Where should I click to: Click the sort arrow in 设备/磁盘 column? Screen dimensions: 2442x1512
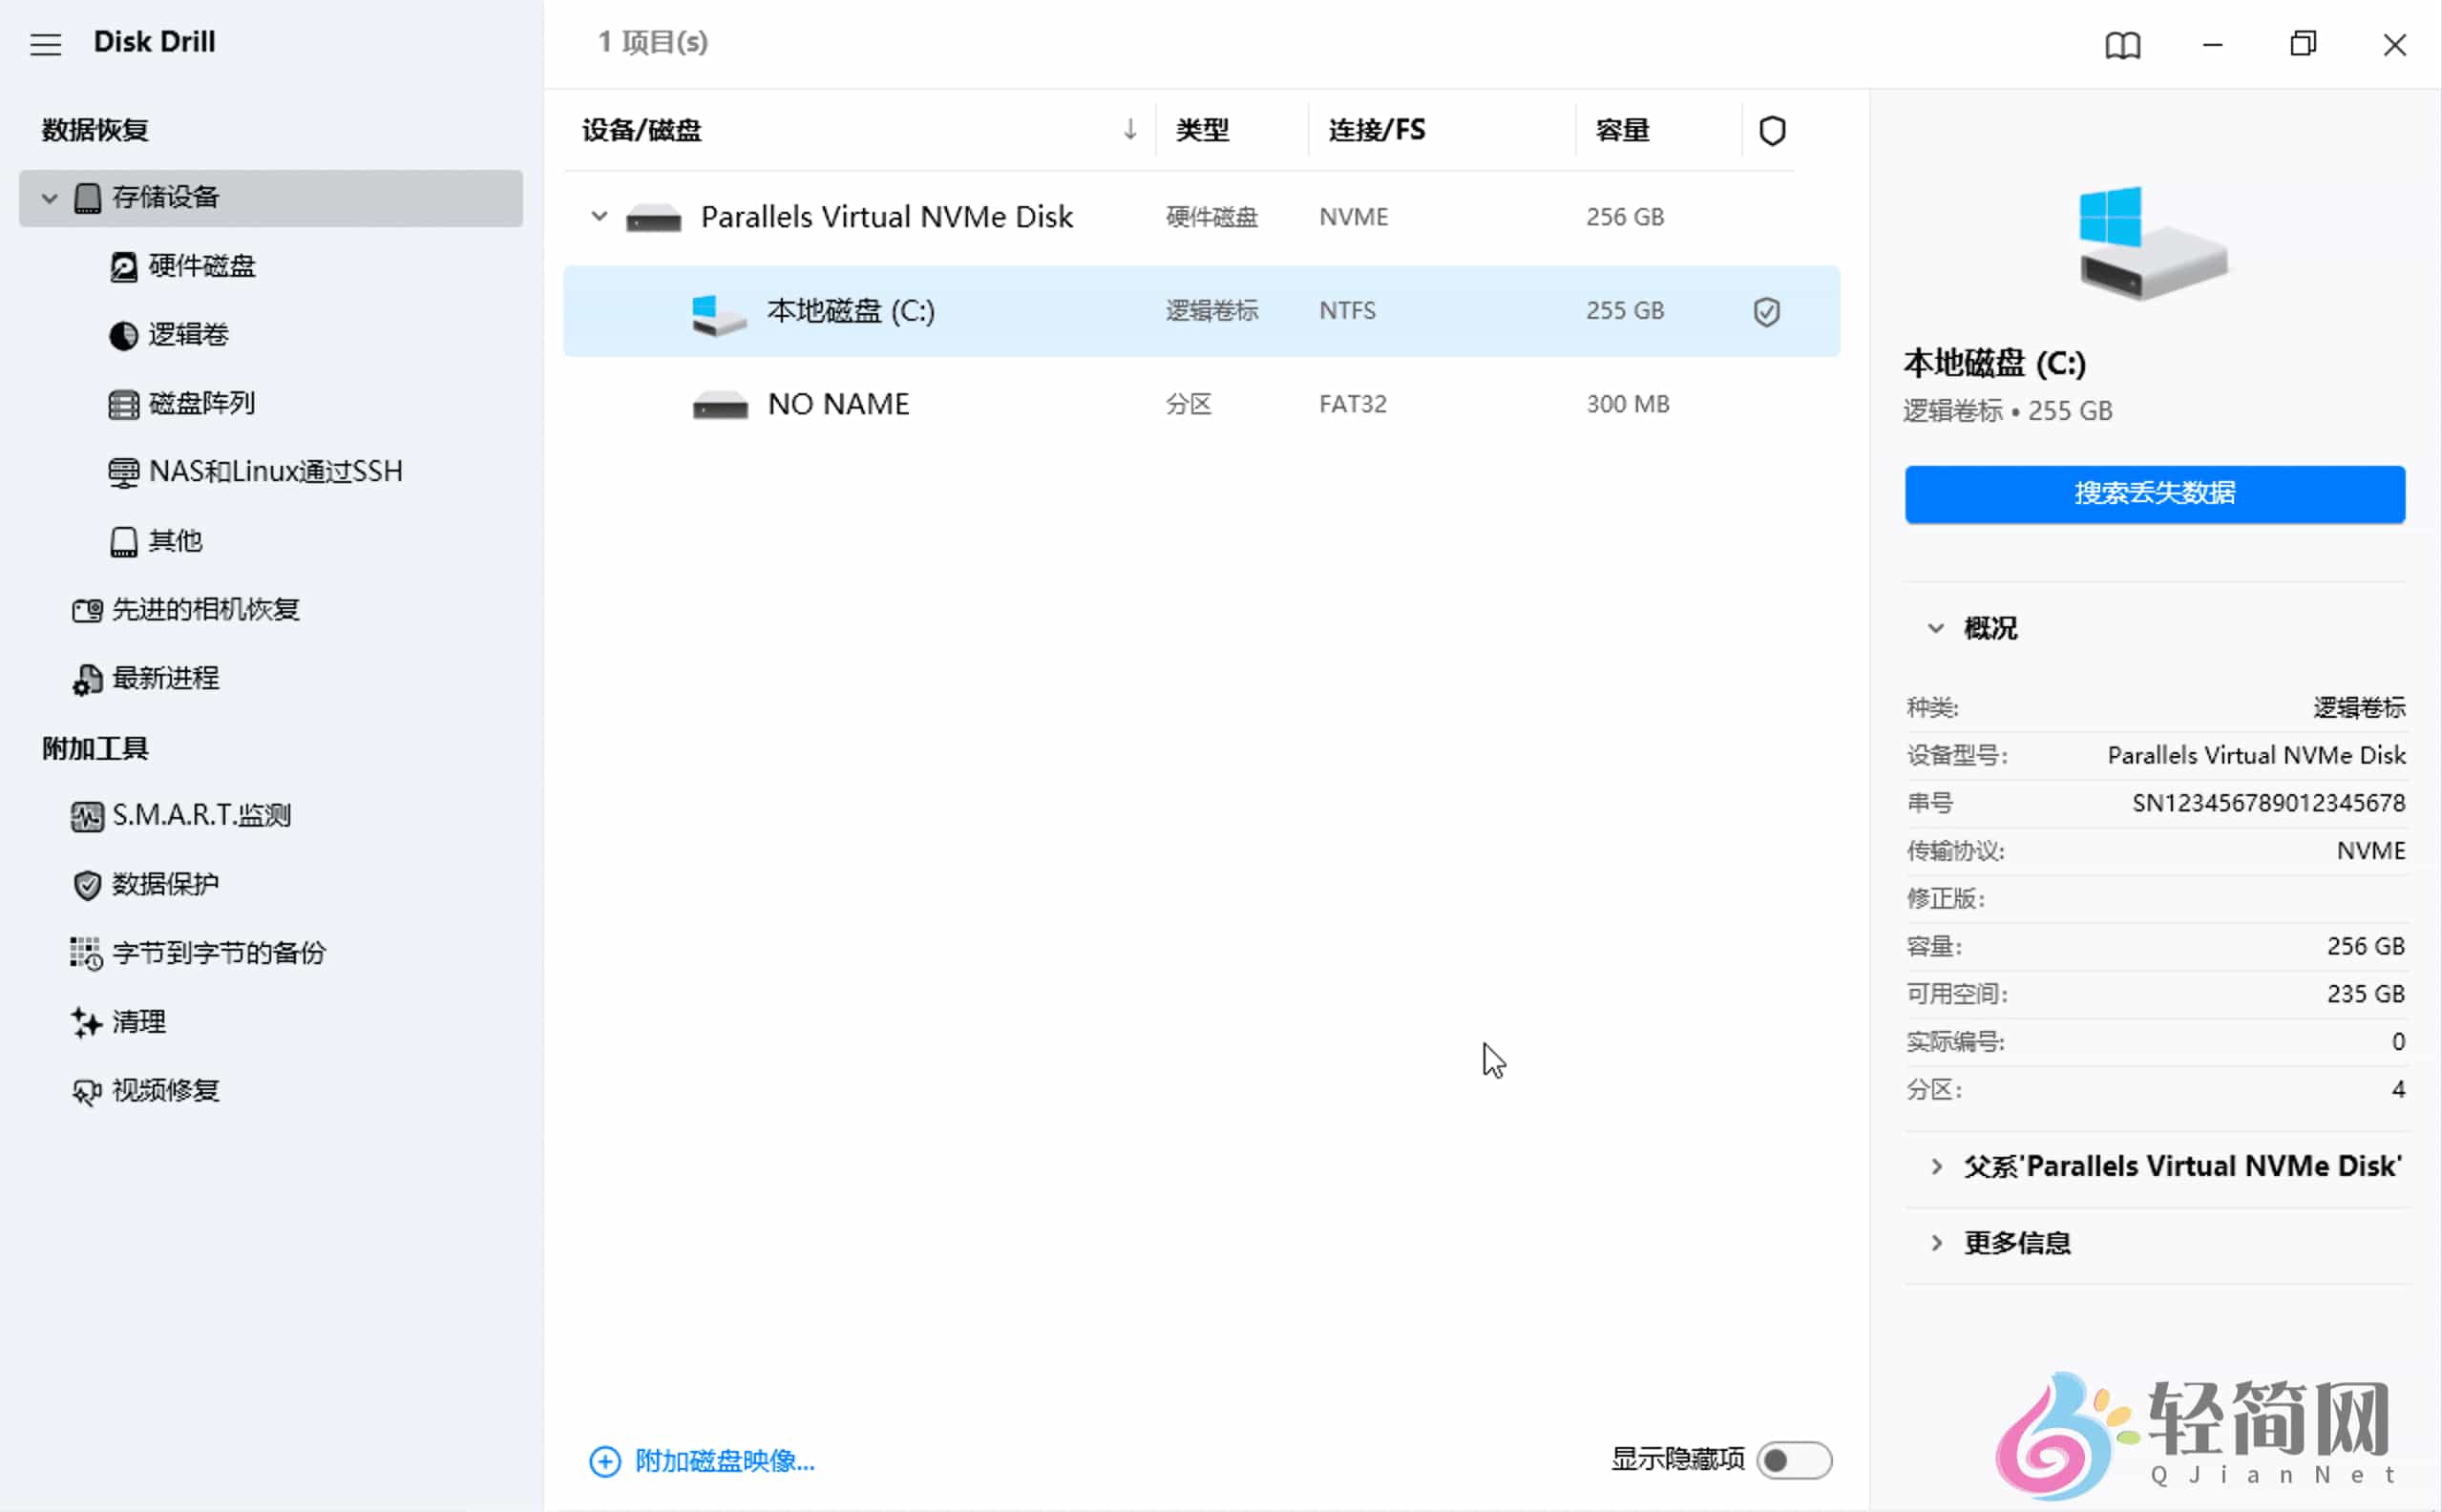(x=1129, y=129)
